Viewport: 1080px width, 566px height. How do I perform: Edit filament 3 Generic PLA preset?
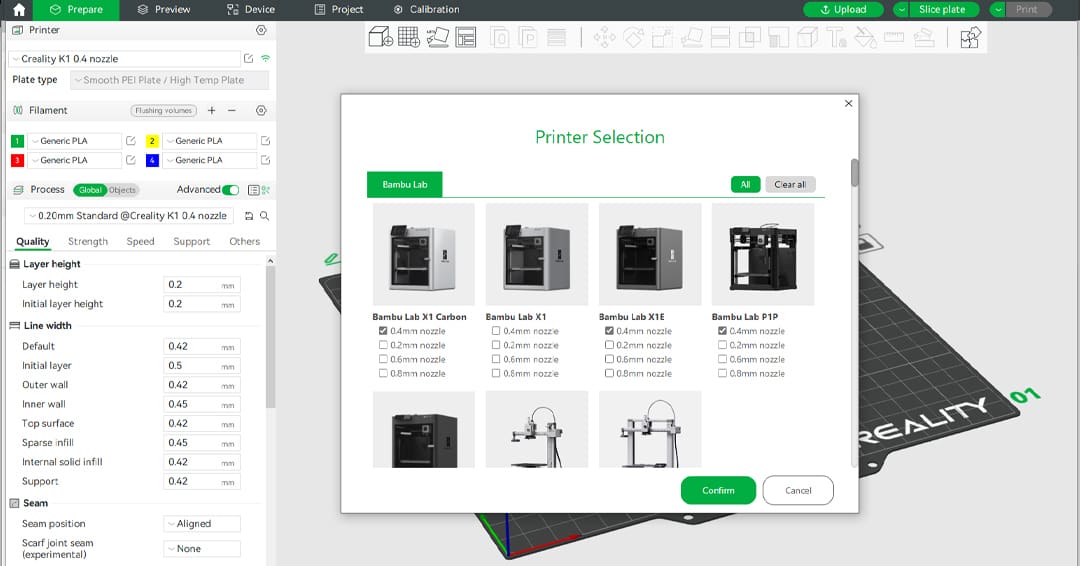pos(130,160)
